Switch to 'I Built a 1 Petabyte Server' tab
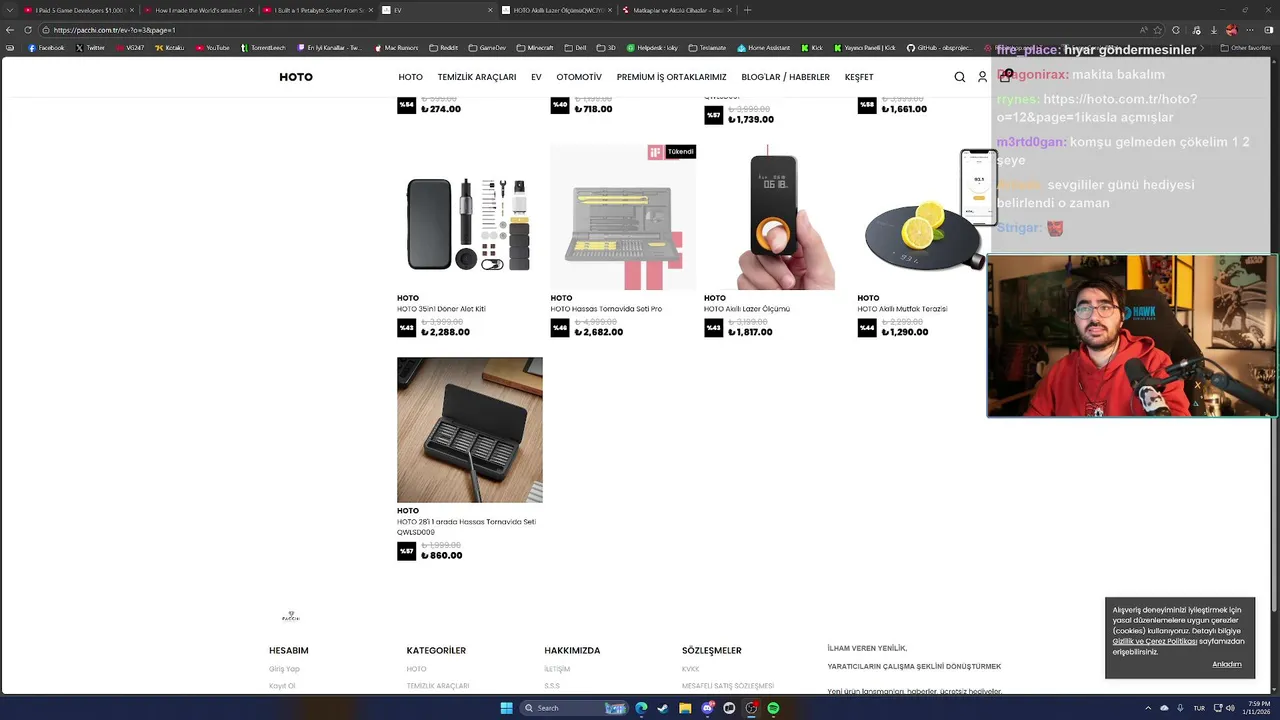The width and height of the screenshot is (1280, 720). tap(316, 10)
